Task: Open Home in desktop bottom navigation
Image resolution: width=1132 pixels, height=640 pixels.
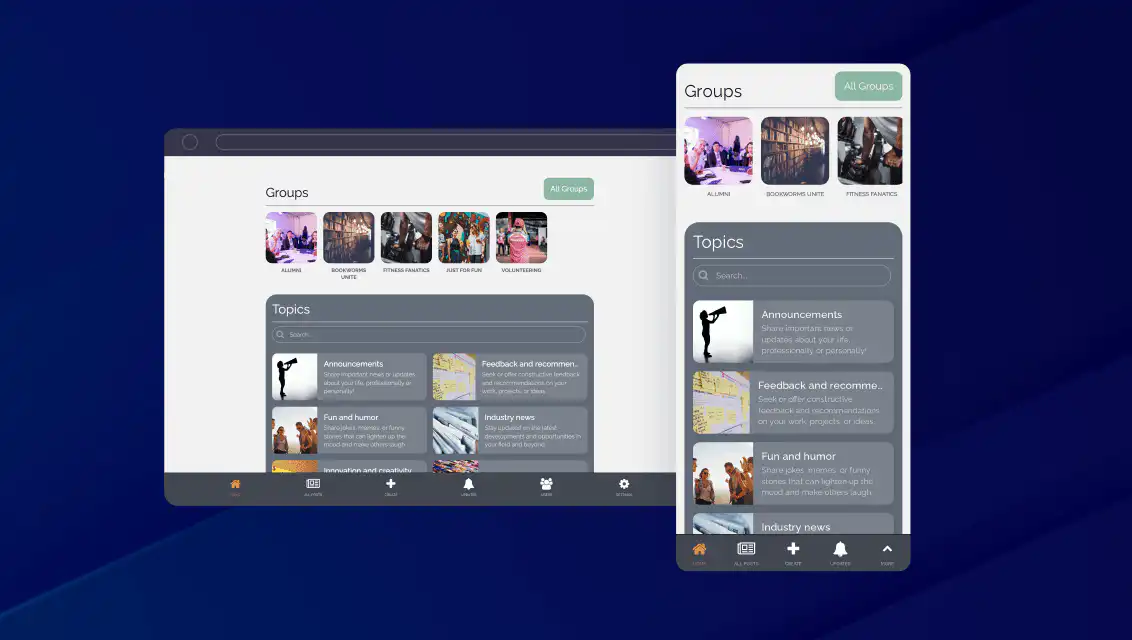Action: (235, 487)
